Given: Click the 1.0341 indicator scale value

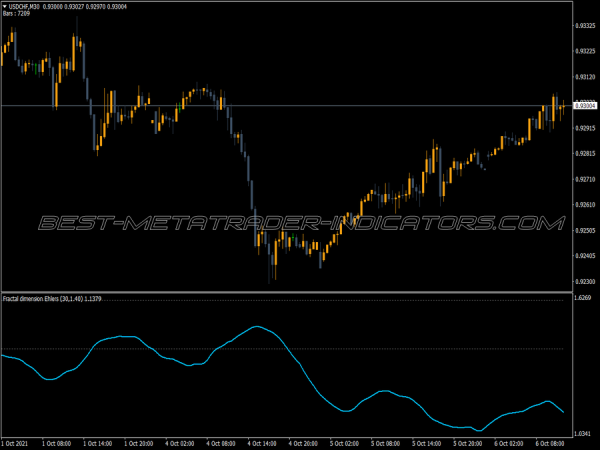Looking at the screenshot, I should point(583,434).
